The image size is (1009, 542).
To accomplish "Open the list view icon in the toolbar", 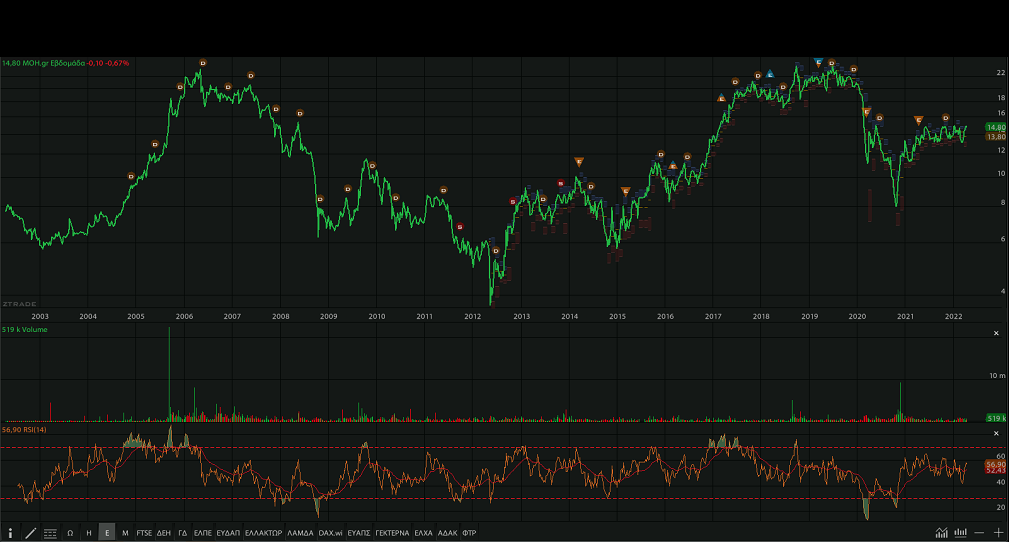I will pos(50,533).
